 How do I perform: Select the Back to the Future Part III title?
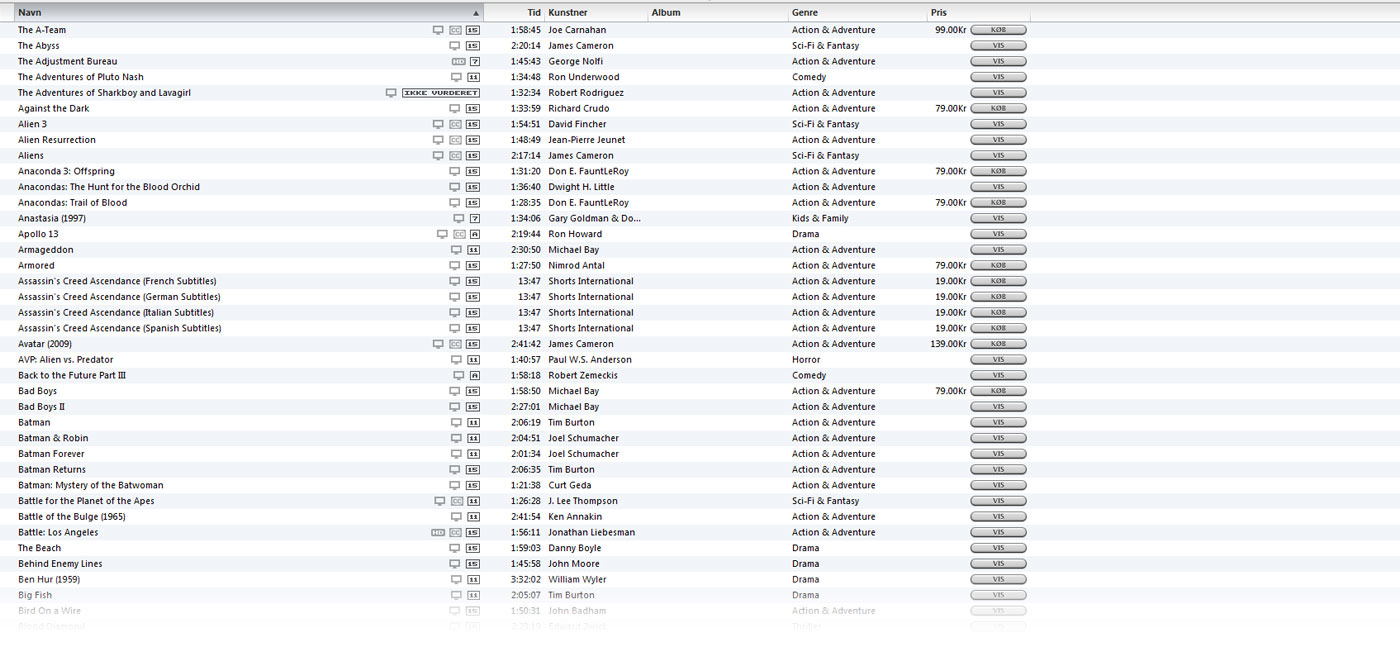point(72,376)
